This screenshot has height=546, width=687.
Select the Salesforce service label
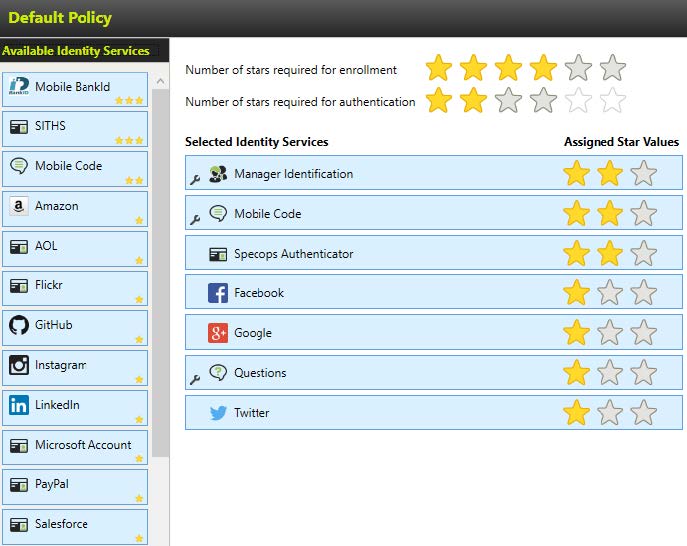pyautogui.click(x=61, y=524)
